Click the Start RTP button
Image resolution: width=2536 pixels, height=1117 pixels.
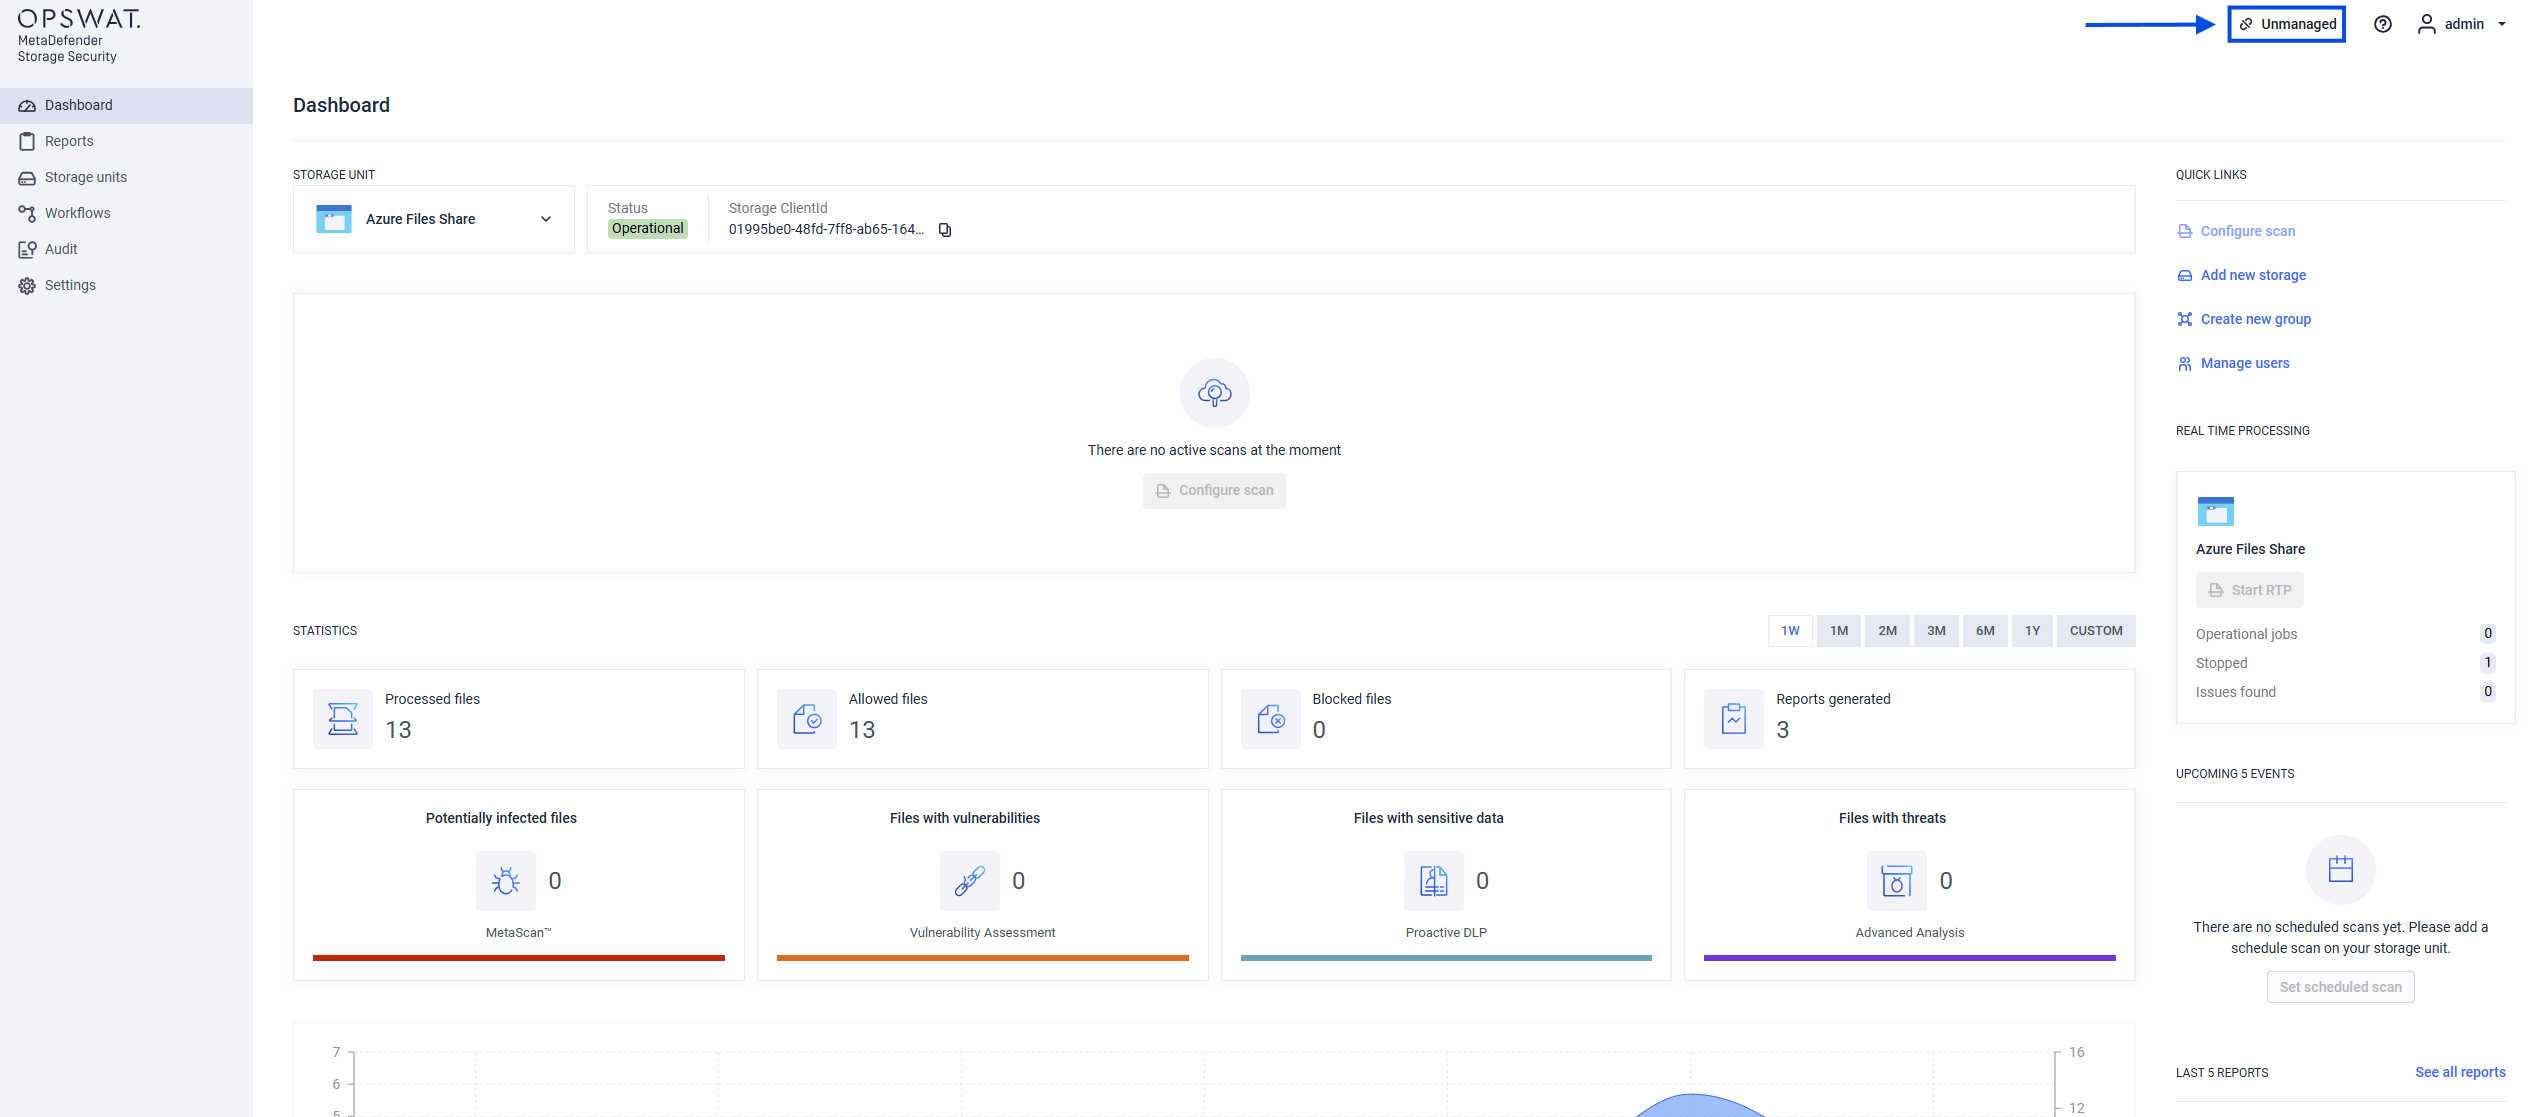(2249, 590)
